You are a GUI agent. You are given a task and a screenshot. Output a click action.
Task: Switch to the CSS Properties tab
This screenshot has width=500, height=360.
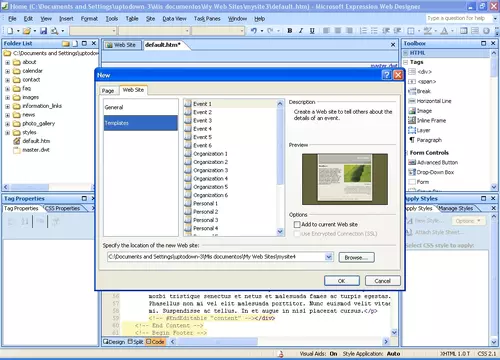pos(62,208)
